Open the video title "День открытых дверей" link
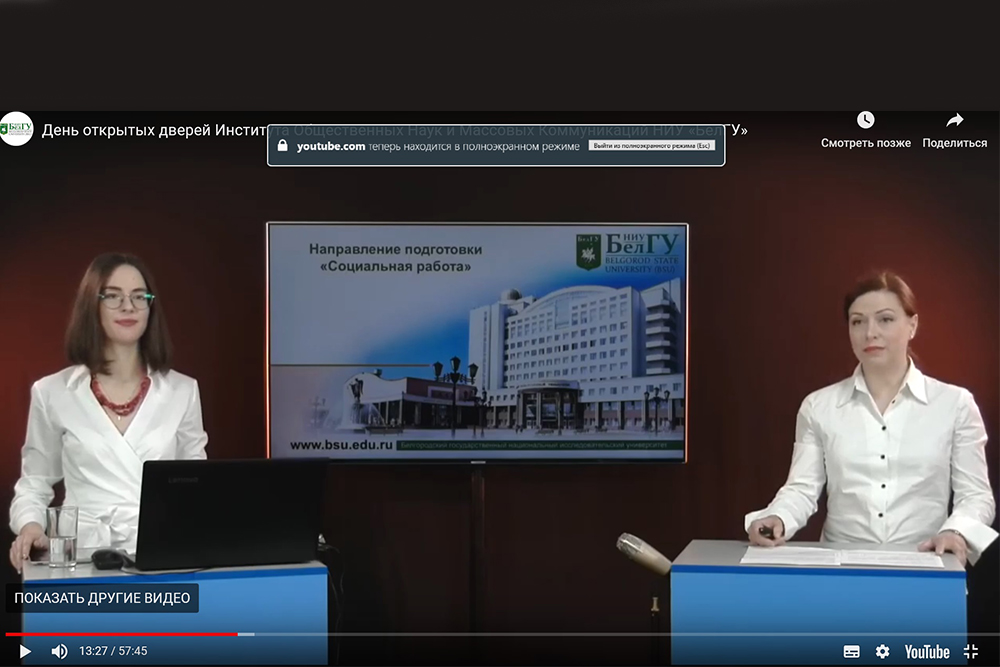 [150, 131]
